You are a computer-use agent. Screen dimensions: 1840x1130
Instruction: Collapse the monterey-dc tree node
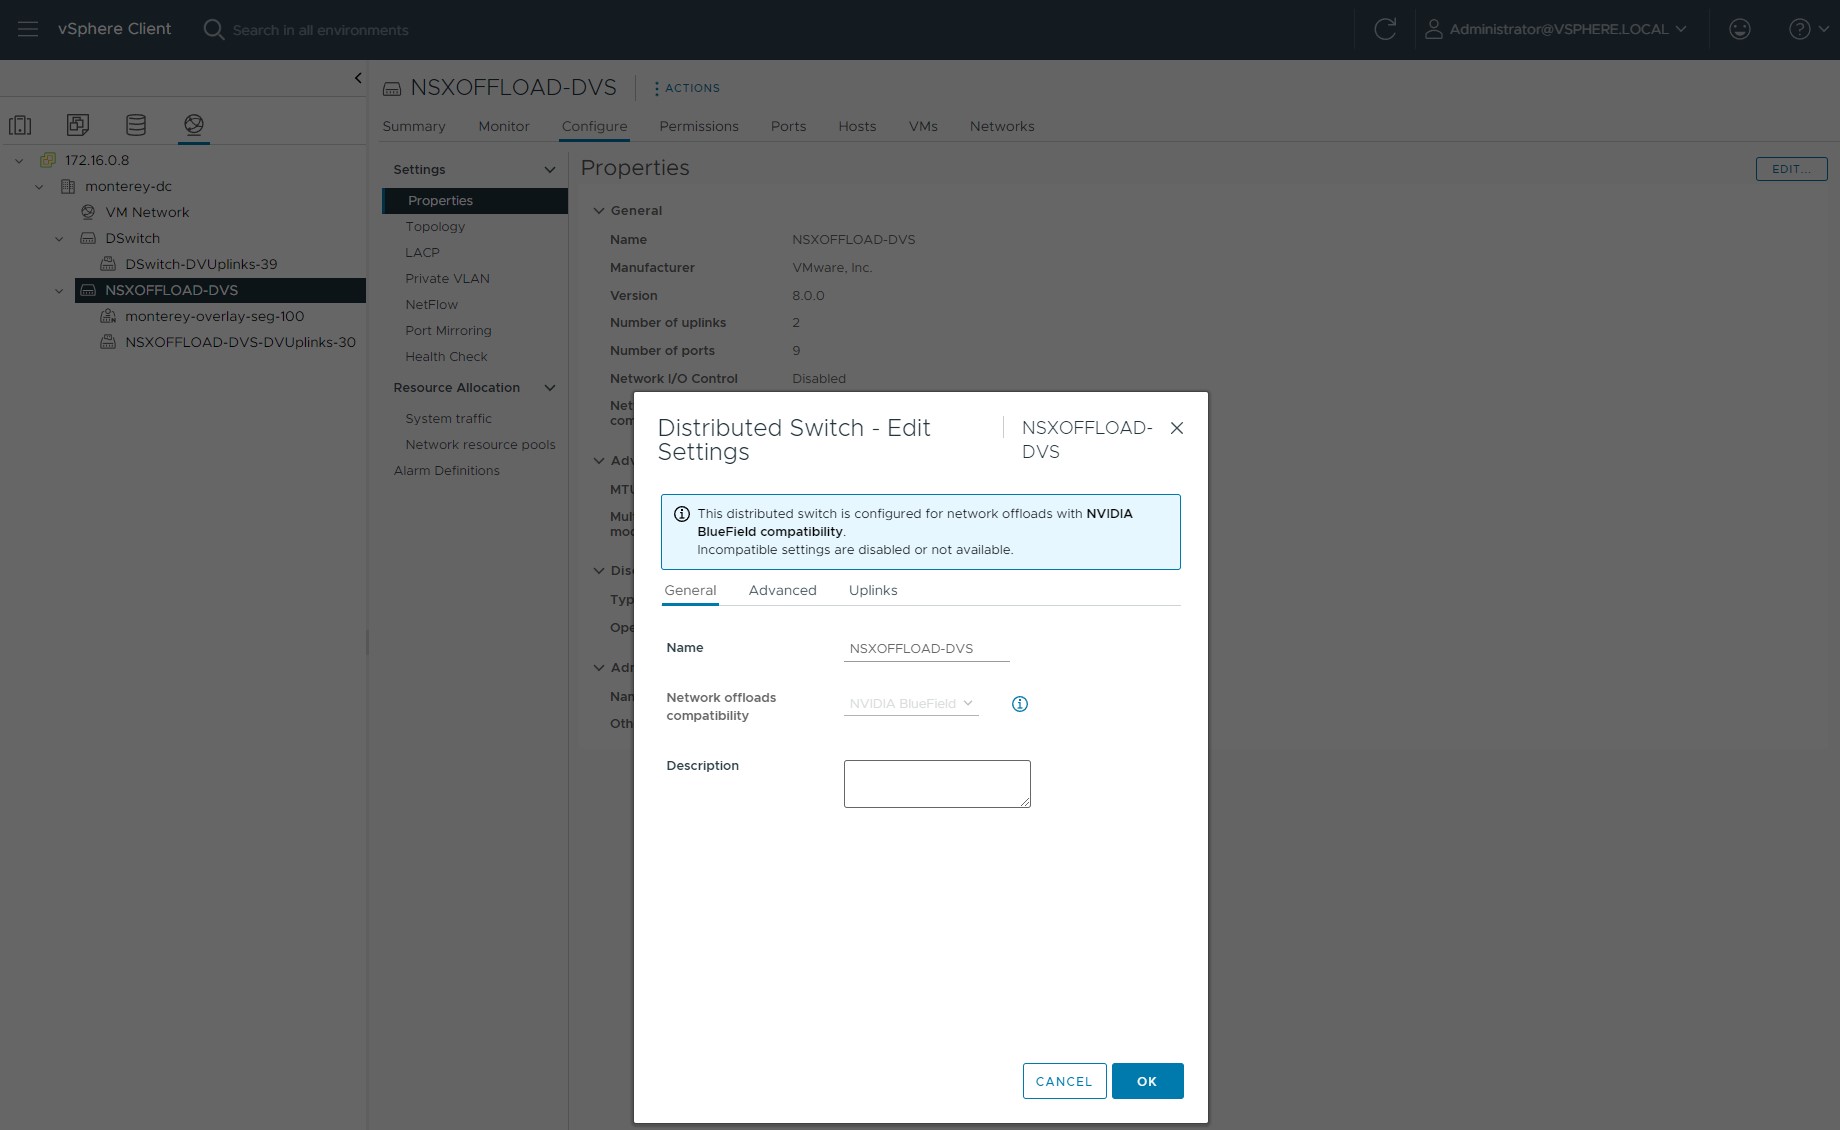(39, 186)
